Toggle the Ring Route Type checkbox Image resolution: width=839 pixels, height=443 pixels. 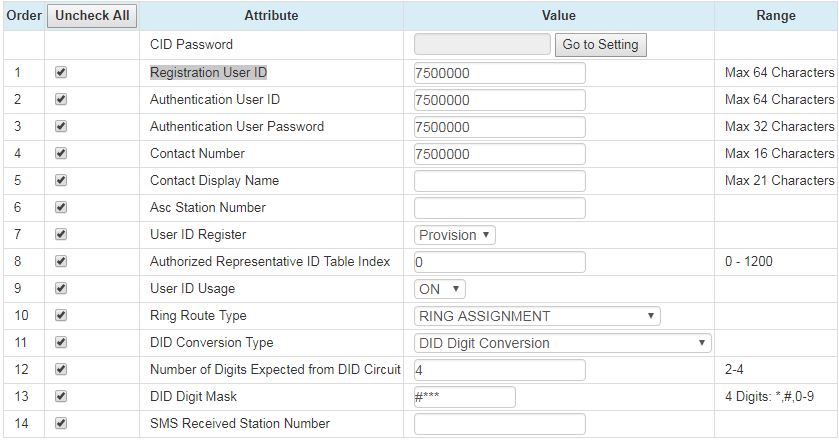(x=61, y=316)
